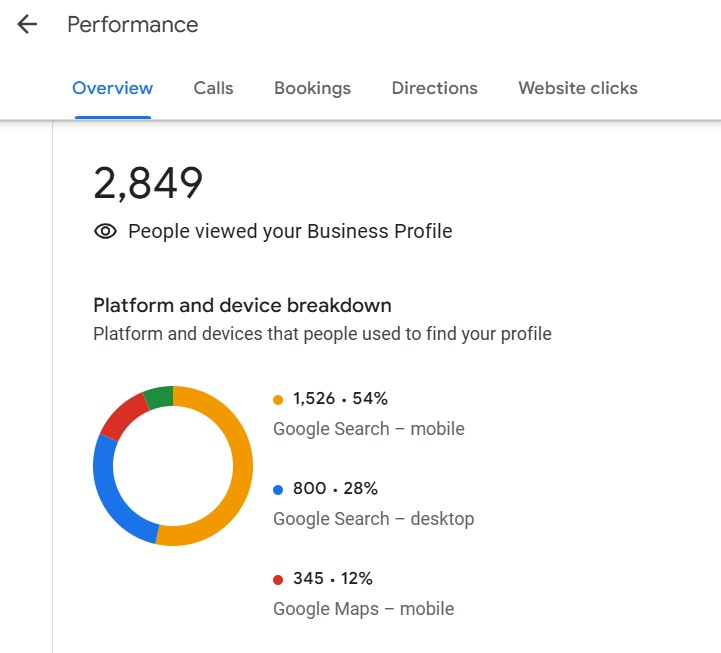Image resolution: width=721 pixels, height=653 pixels.
Task: Select the 'Google Search – desktop' legend label
Action: [x=374, y=519]
